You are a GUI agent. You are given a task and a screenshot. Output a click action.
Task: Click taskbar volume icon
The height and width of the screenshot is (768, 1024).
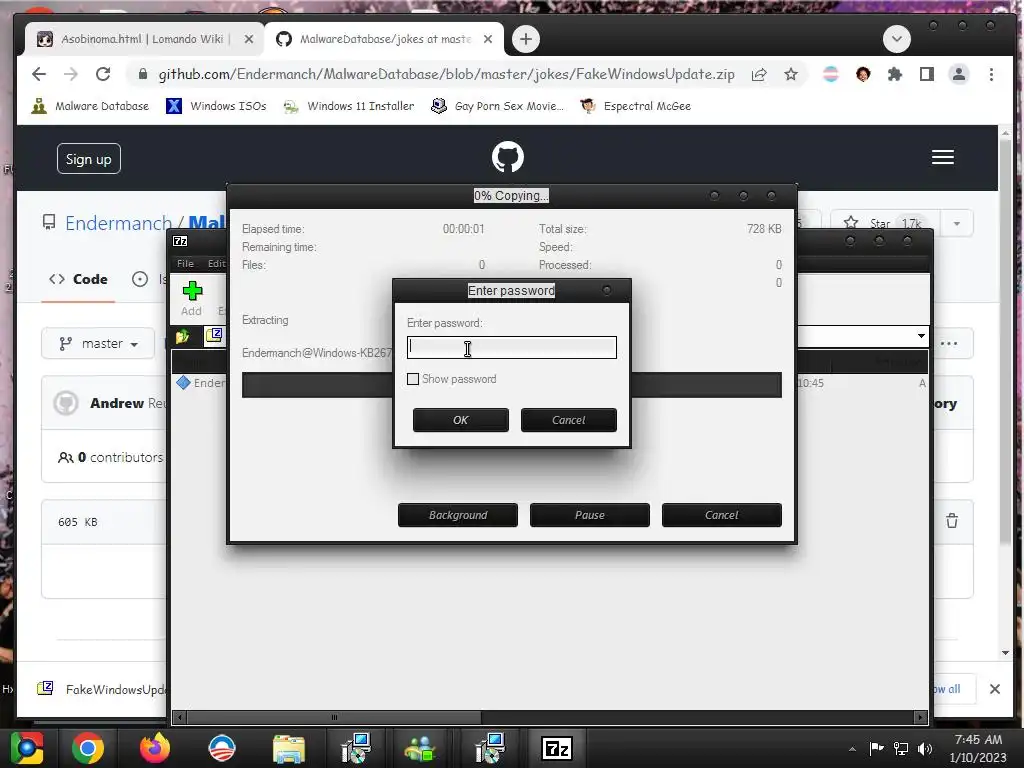coord(925,748)
